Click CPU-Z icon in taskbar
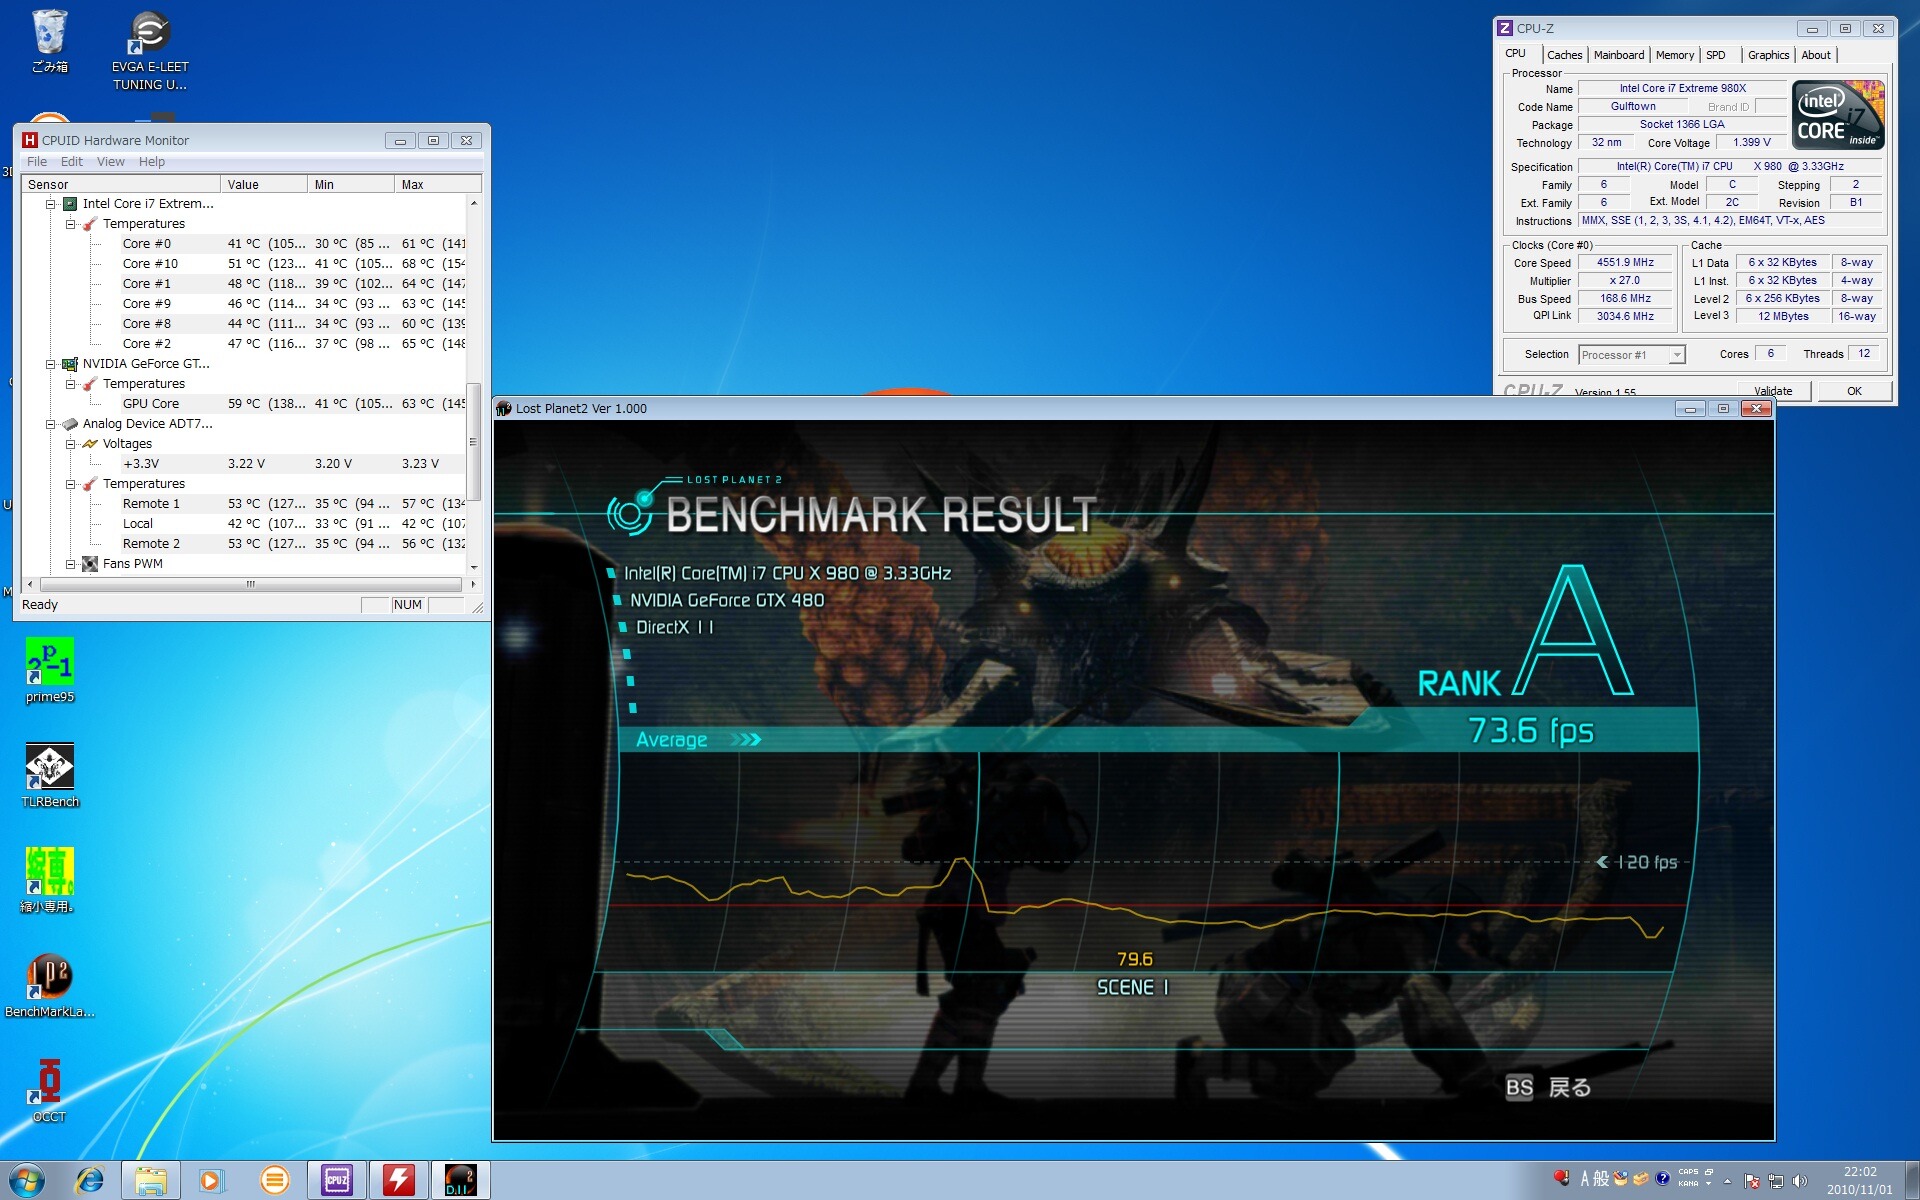This screenshot has width=1920, height=1200. click(x=336, y=1181)
